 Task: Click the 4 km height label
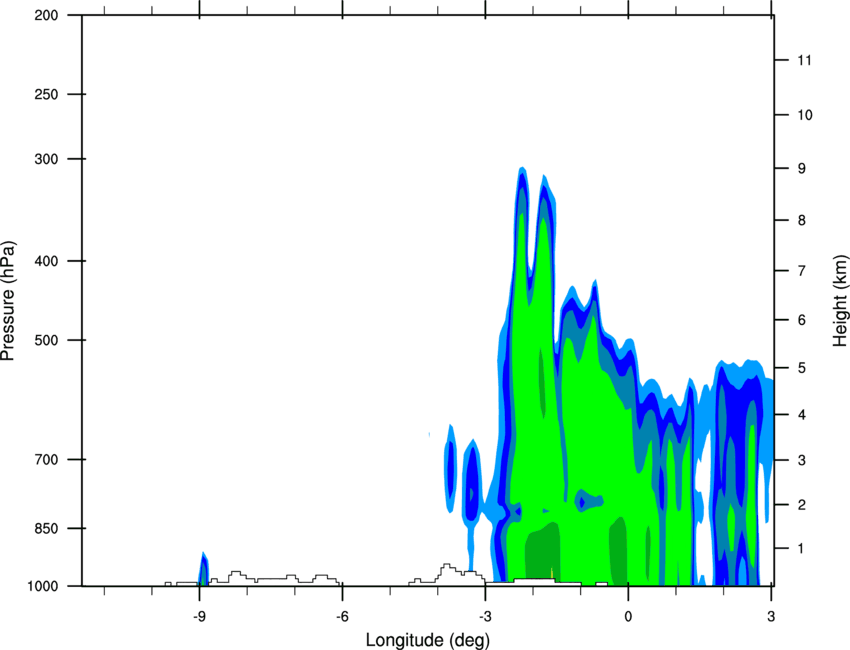point(802,415)
